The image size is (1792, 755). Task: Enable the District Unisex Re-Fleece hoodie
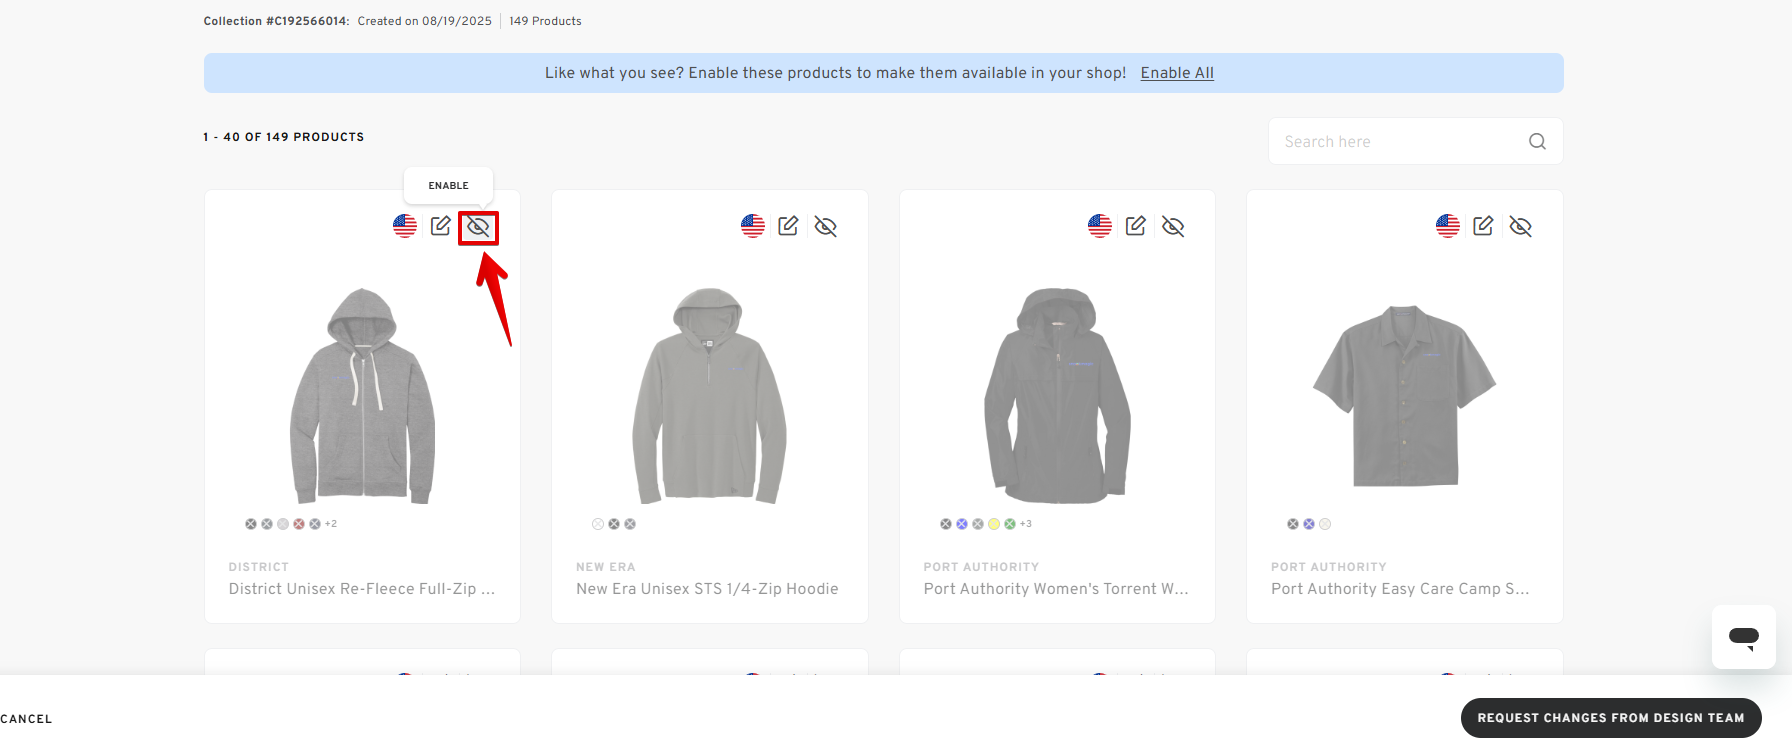478,227
